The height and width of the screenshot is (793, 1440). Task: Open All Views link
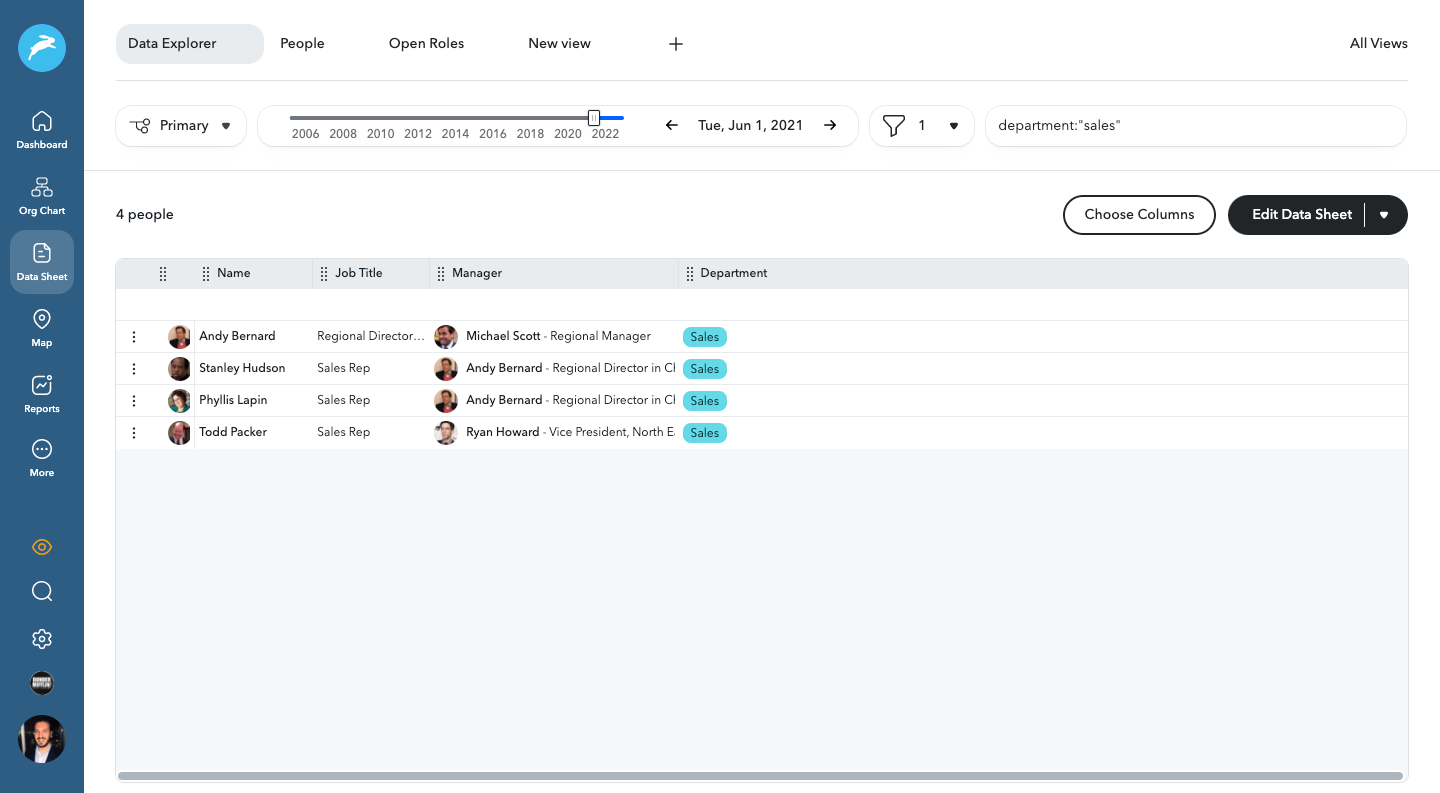[1378, 44]
